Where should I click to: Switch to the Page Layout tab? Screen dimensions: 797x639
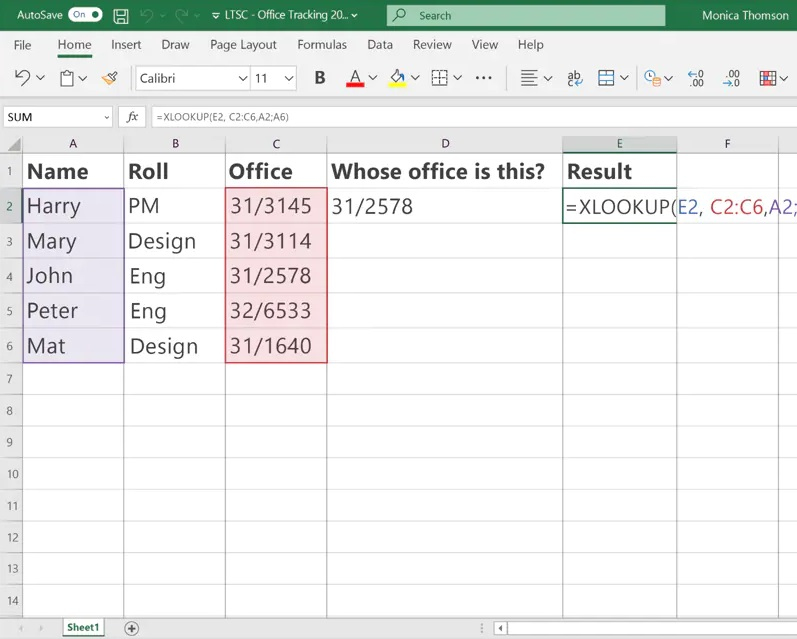tap(243, 45)
